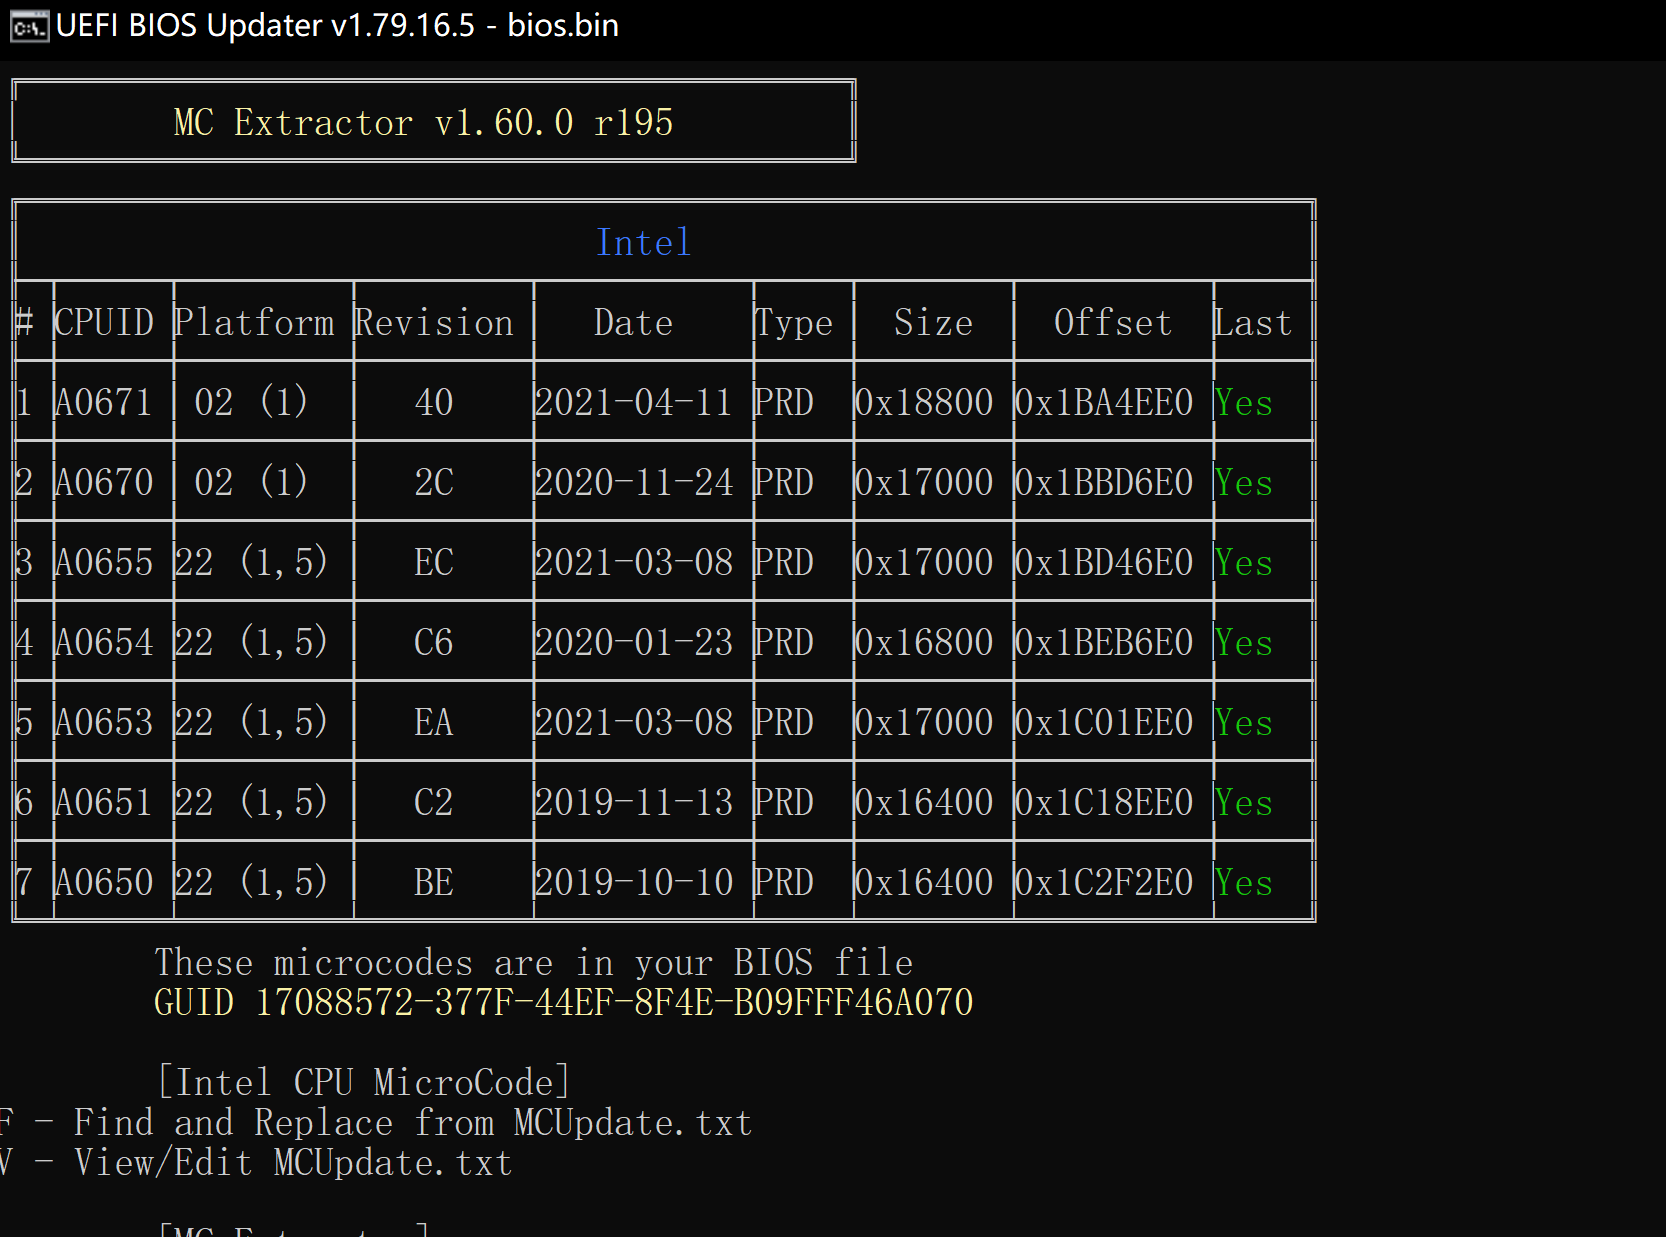Click size 0x18800
The height and width of the screenshot is (1237, 1666).
(924, 402)
